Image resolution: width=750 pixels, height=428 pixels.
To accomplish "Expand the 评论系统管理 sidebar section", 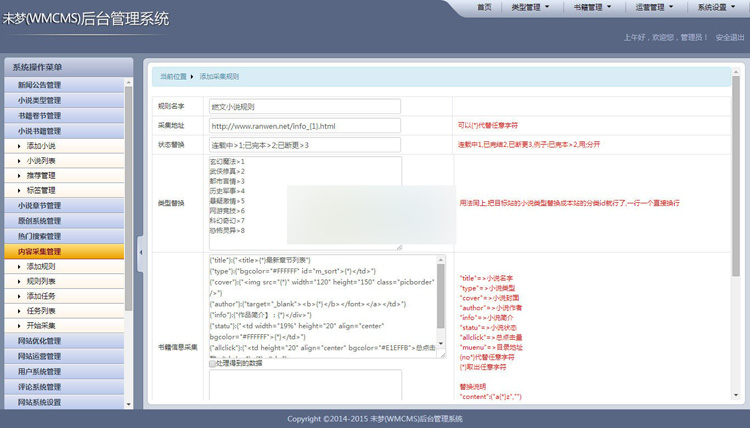I will tap(64, 387).
